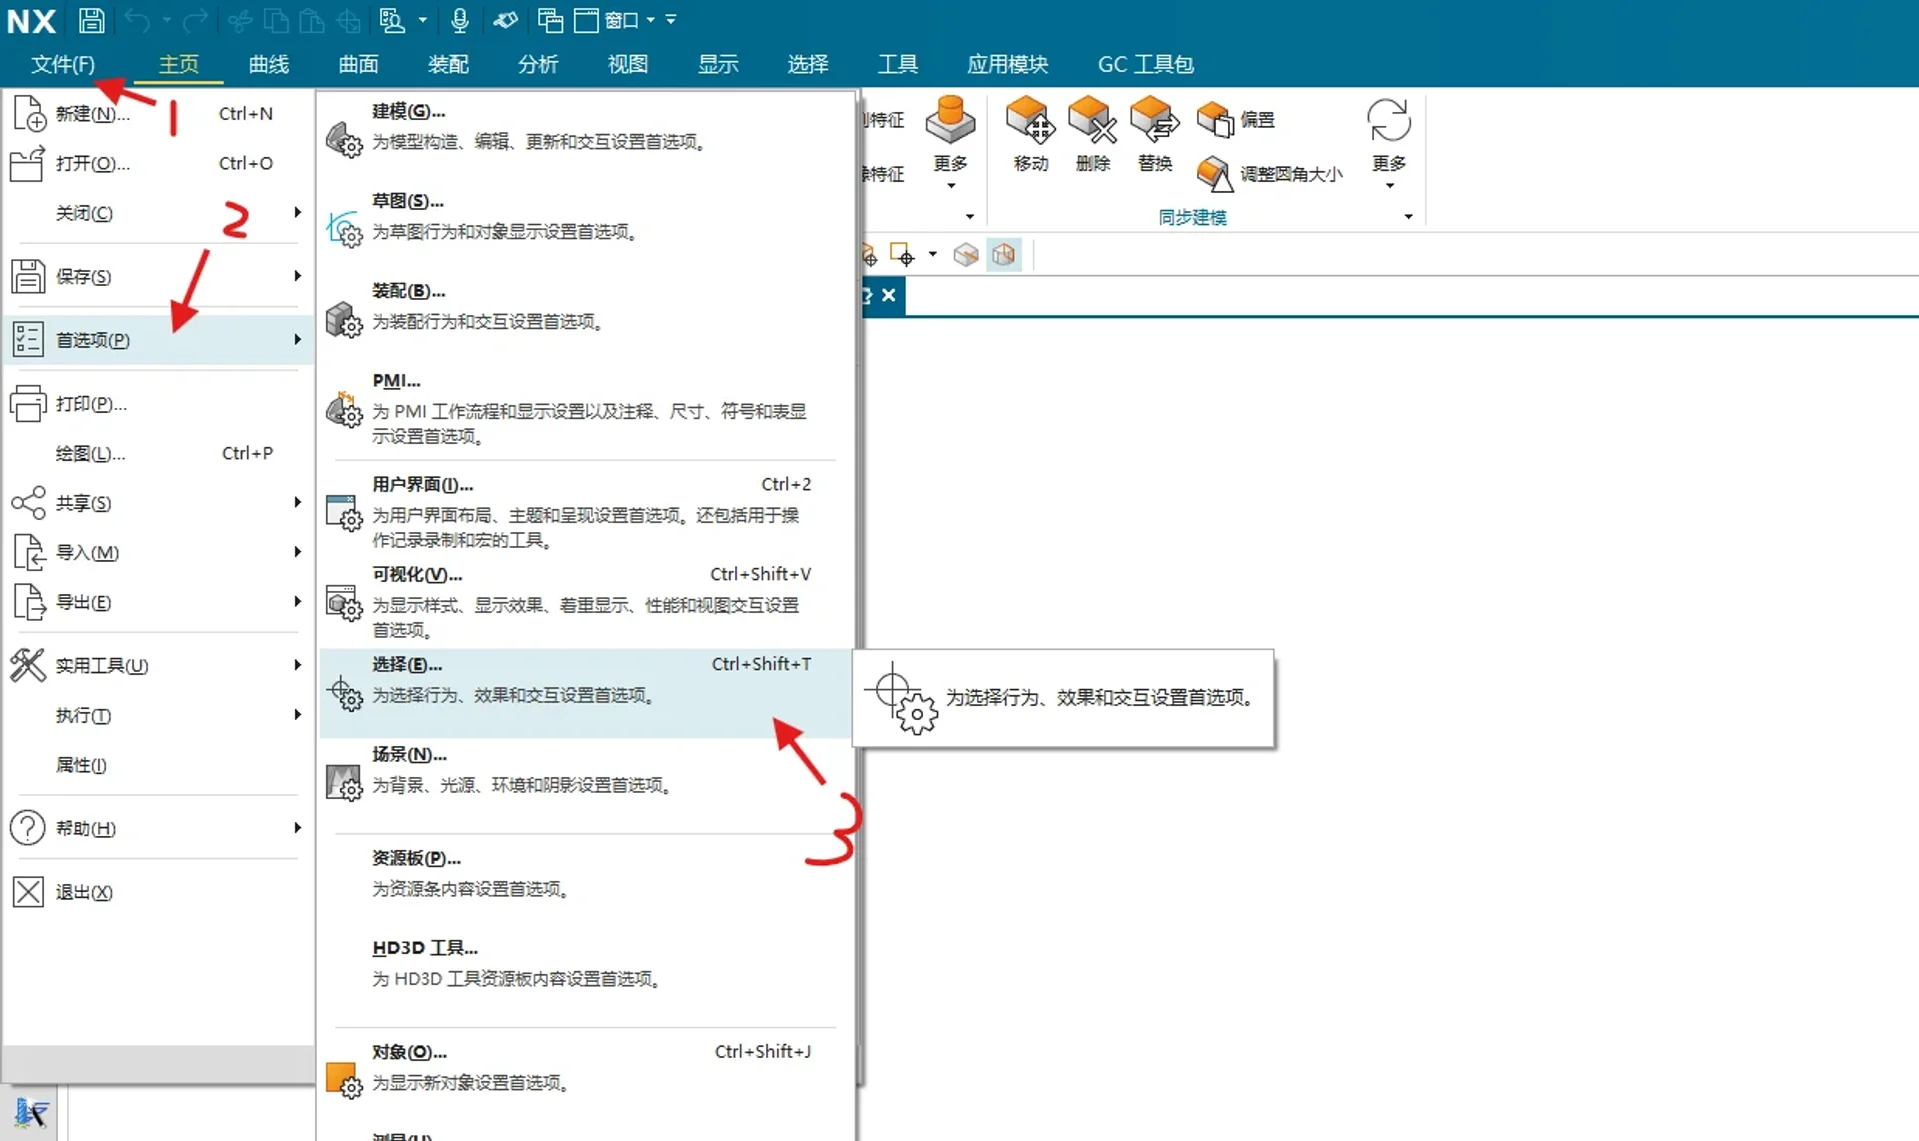This screenshot has width=1919, height=1141.
Task: Click the Paste toolbar icon
Action: click(310, 21)
